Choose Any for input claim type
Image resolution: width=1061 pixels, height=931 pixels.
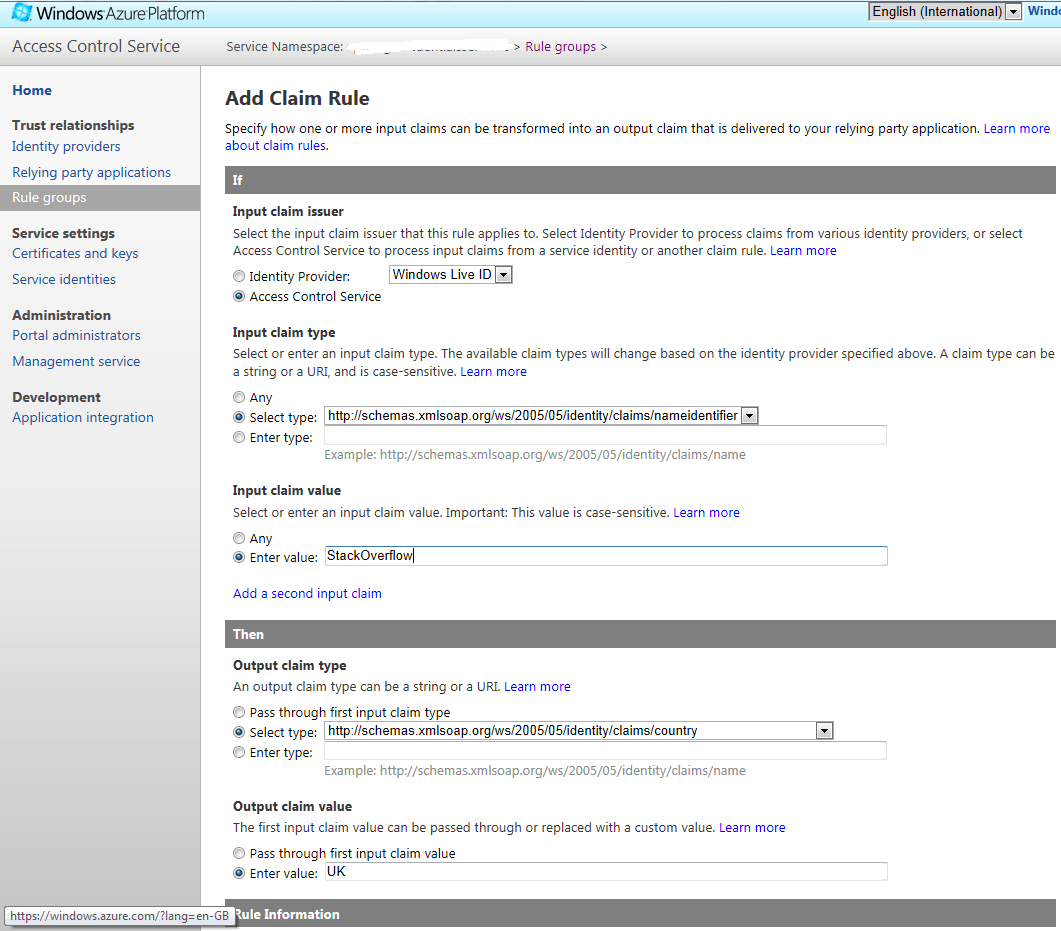[239, 397]
